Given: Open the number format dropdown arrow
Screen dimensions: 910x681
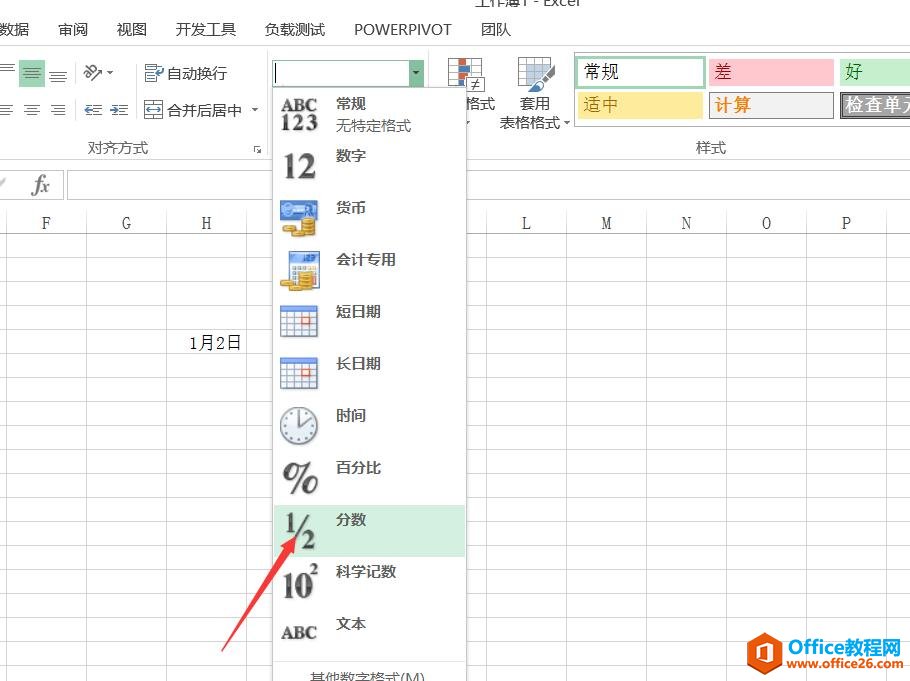Looking at the screenshot, I should [416, 72].
